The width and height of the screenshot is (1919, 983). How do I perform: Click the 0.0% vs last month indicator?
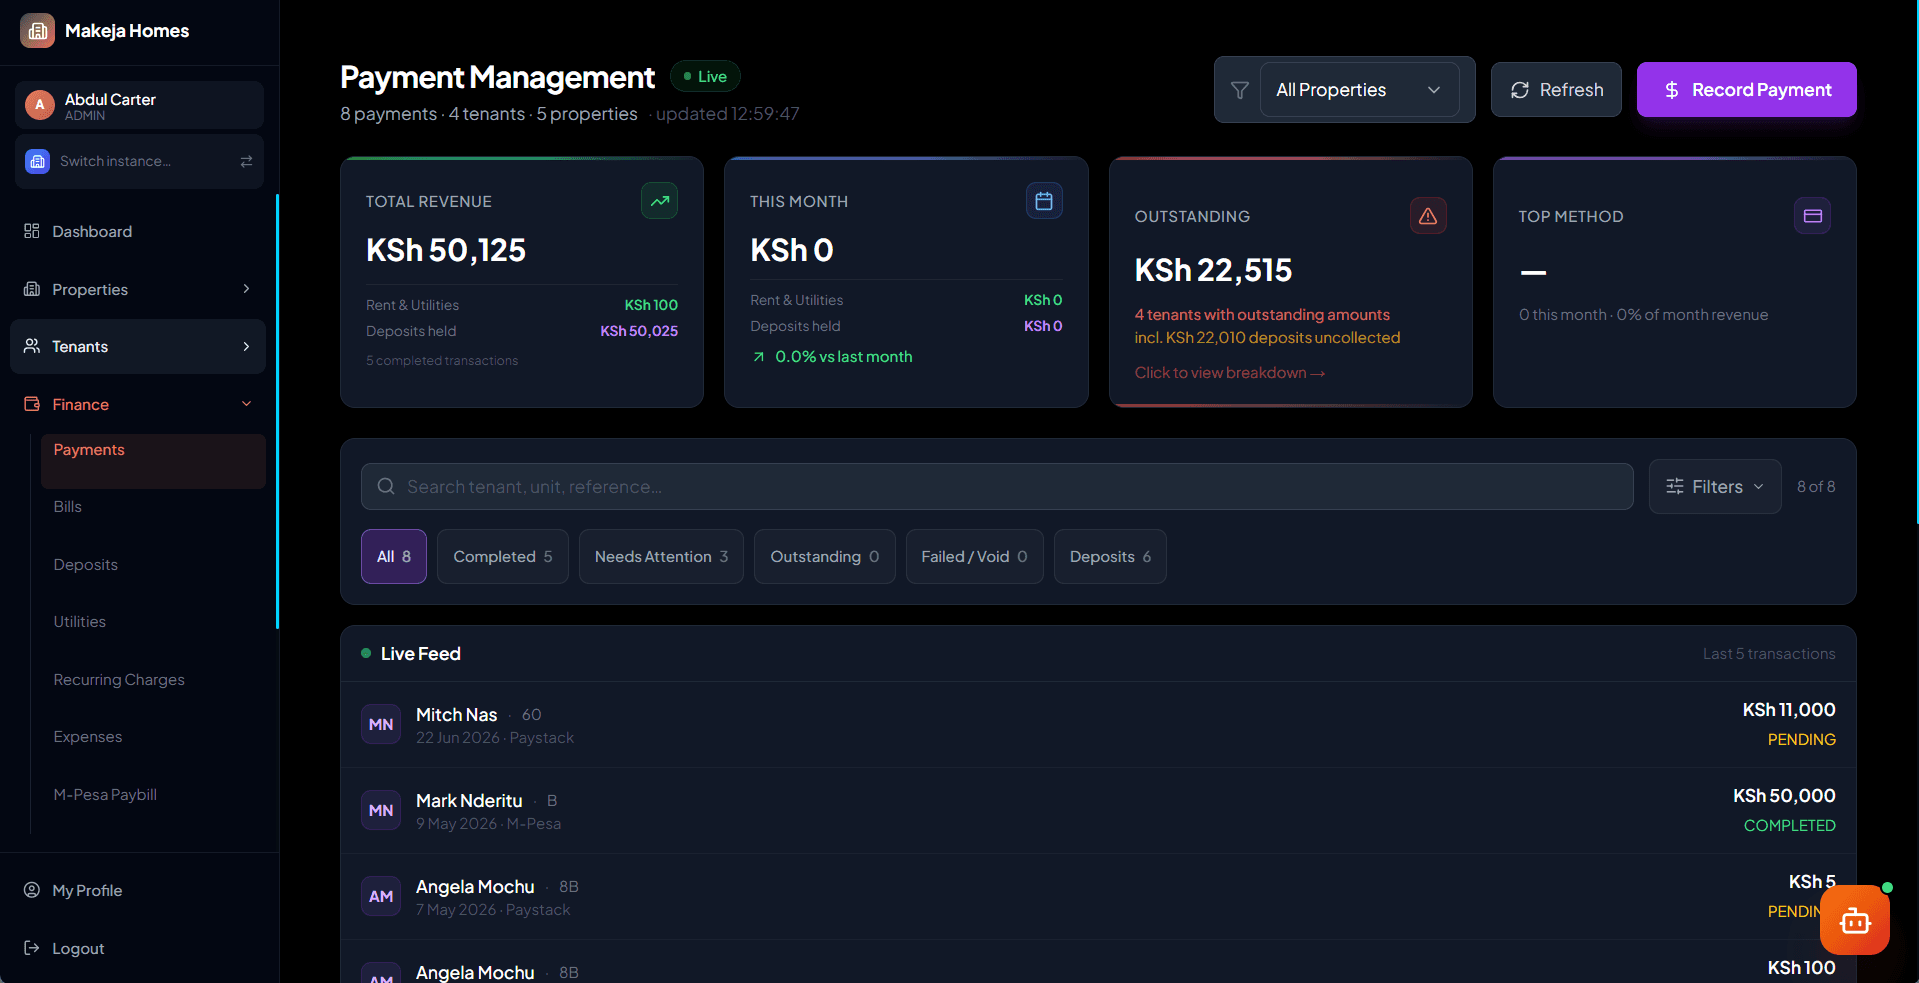tap(832, 357)
